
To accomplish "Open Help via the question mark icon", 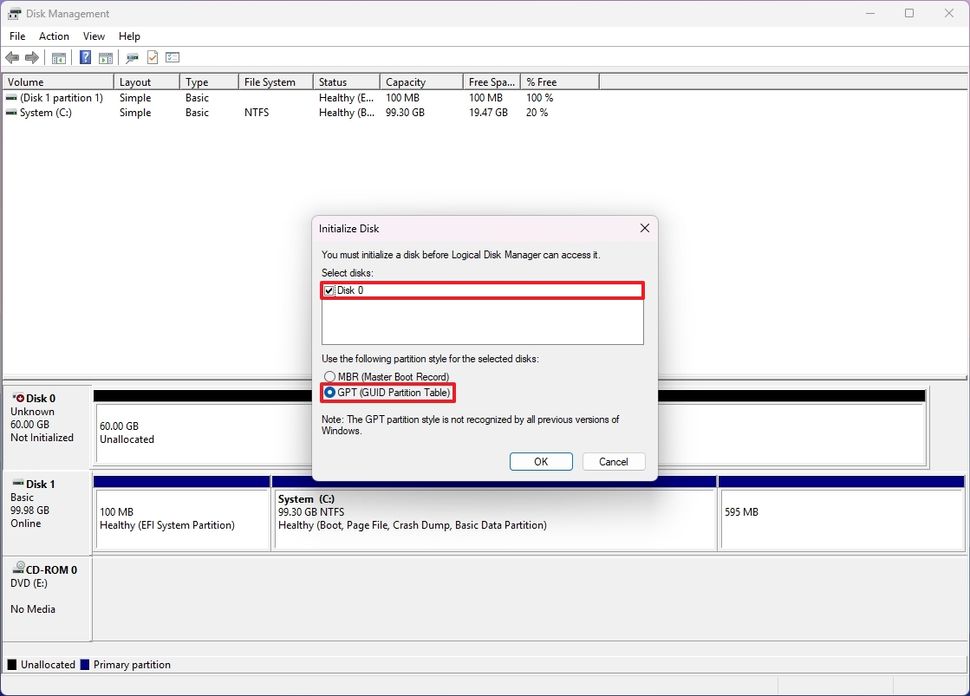I will (84, 57).
